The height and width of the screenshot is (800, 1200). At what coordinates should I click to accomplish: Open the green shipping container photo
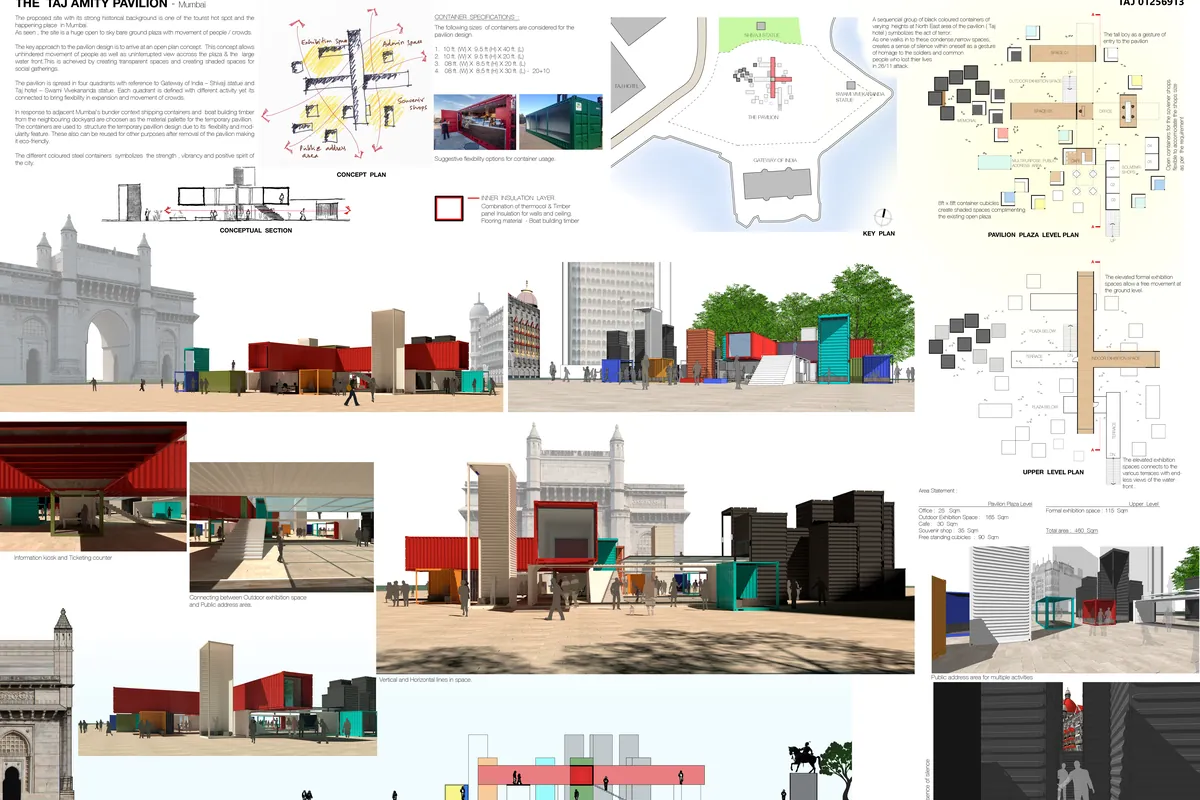tap(560, 122)
